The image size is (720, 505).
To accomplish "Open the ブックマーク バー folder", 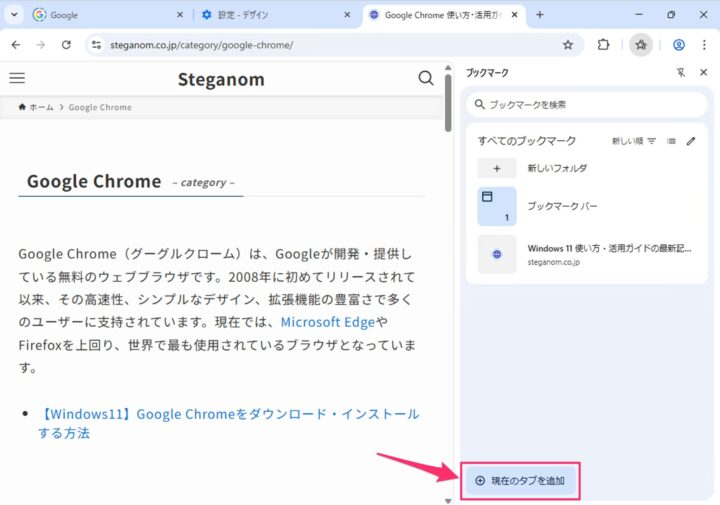I will [561, 206].
